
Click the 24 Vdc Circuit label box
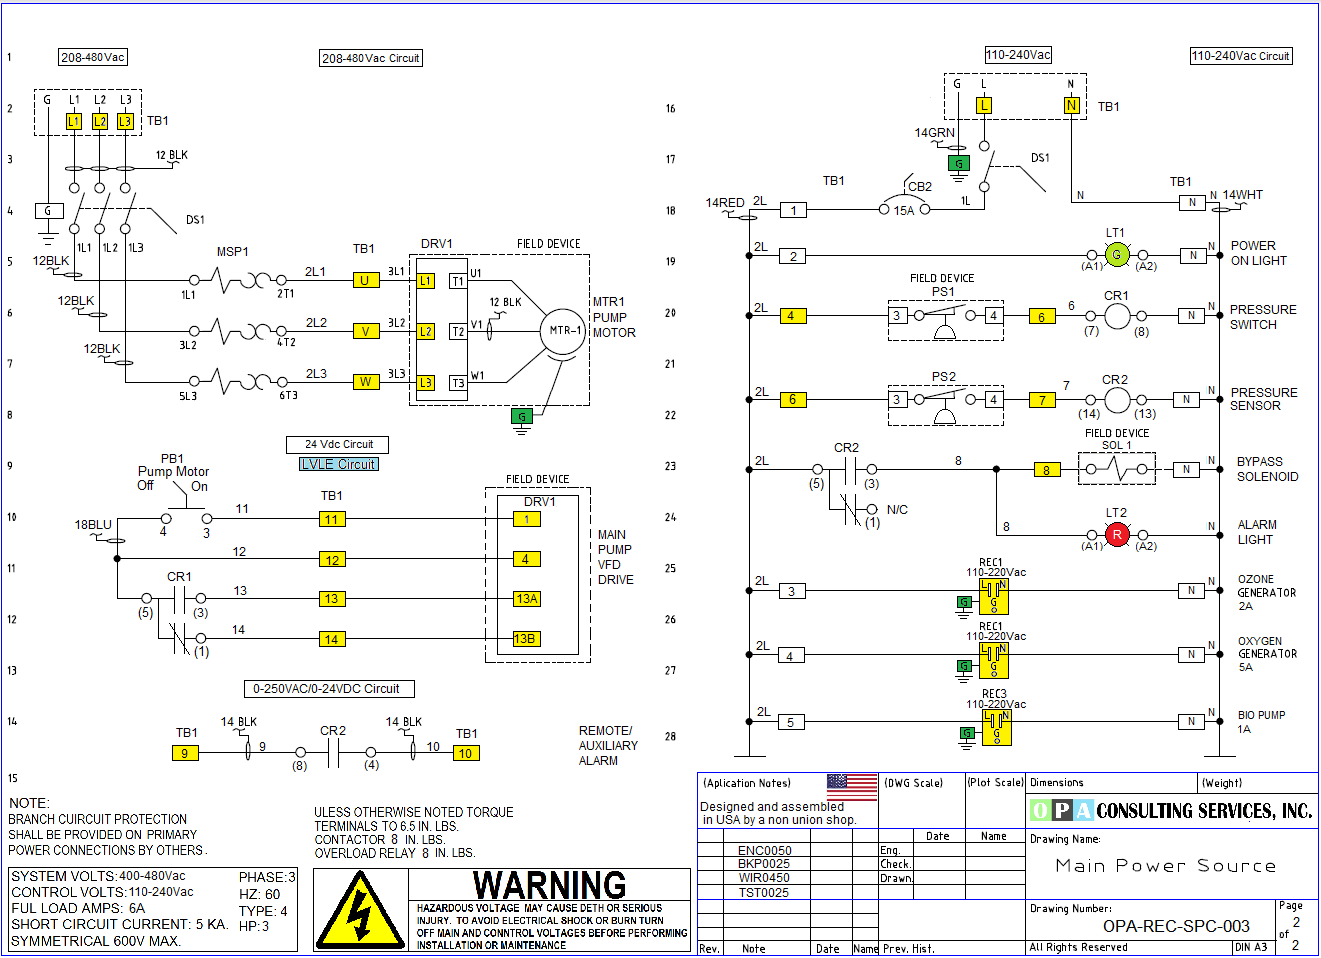tap(338, 444)
